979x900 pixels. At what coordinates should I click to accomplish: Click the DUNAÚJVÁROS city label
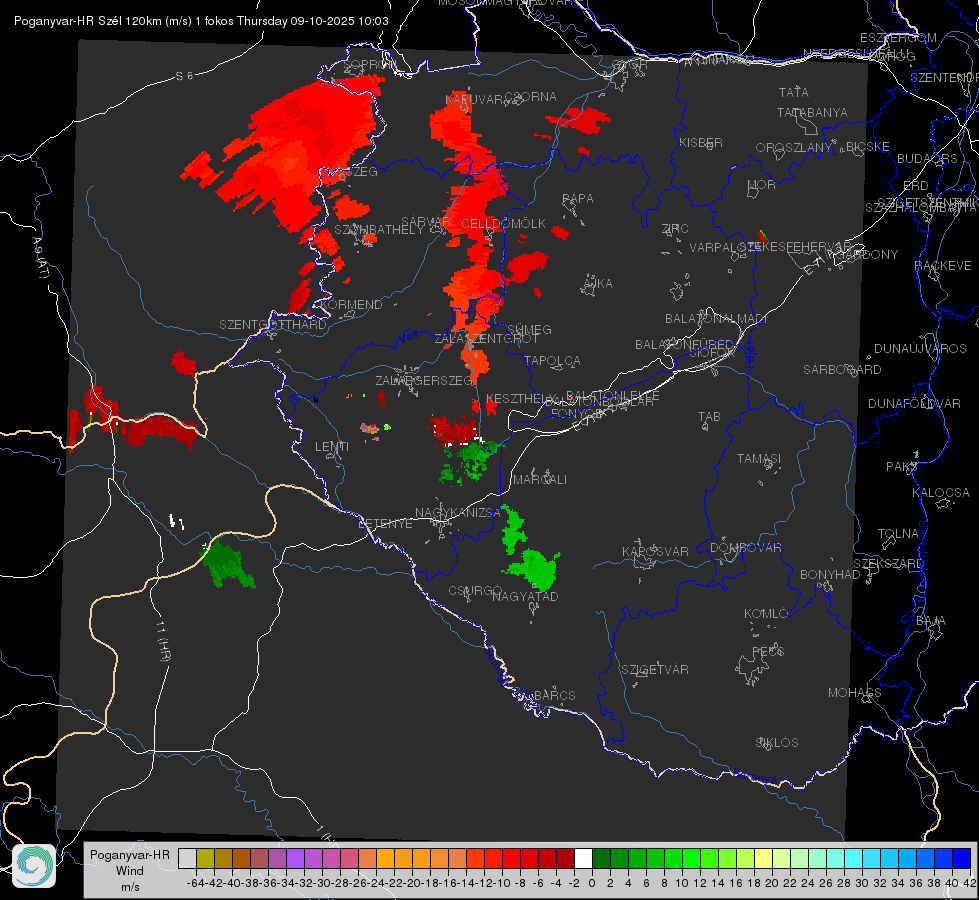(920, 349)
